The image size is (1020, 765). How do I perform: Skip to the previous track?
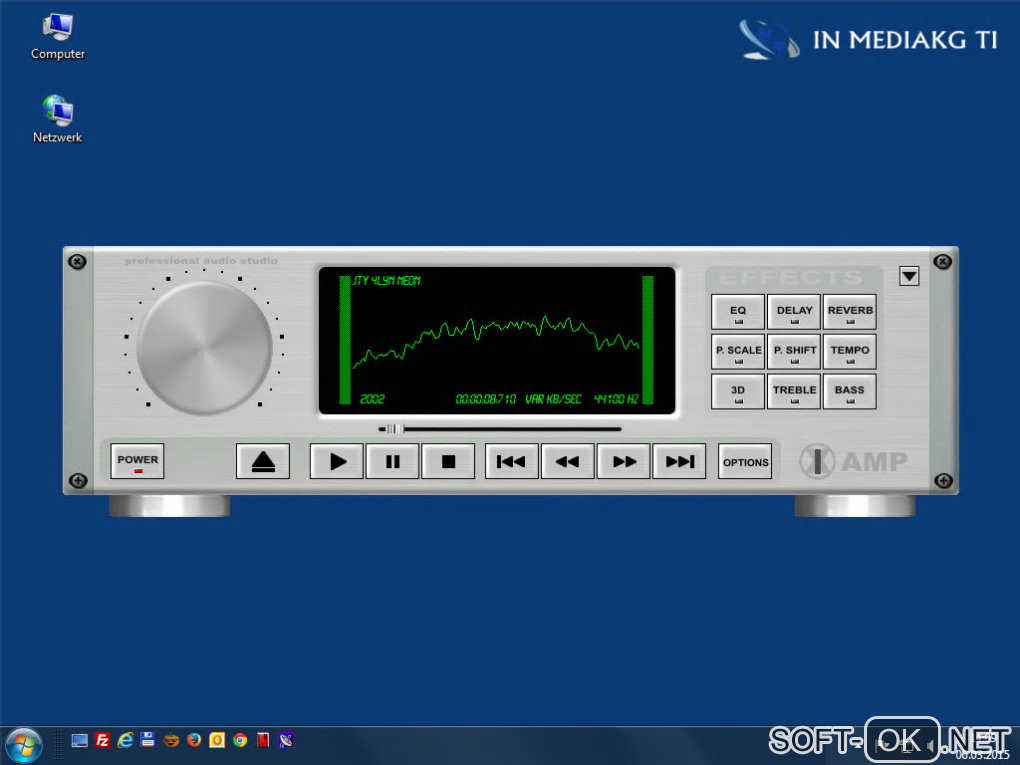tap(511, 461)
